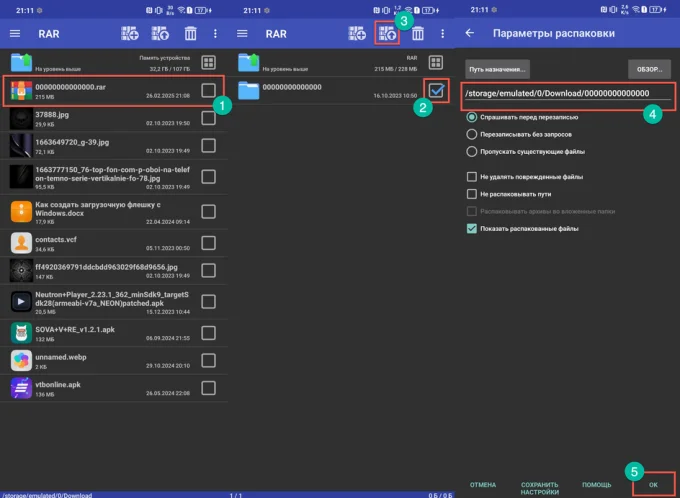Screen dimensions: 680x498
Task: Tap the file name Как создать загрузочную флешку с Windows.docx
Action: [98, 209]
